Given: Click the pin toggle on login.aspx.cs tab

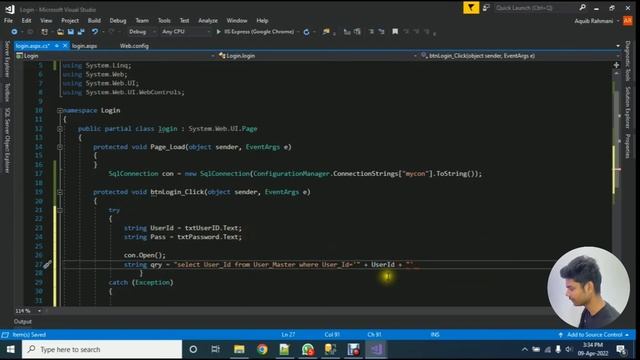Looking at the screenshot, I should pos(57,46).
